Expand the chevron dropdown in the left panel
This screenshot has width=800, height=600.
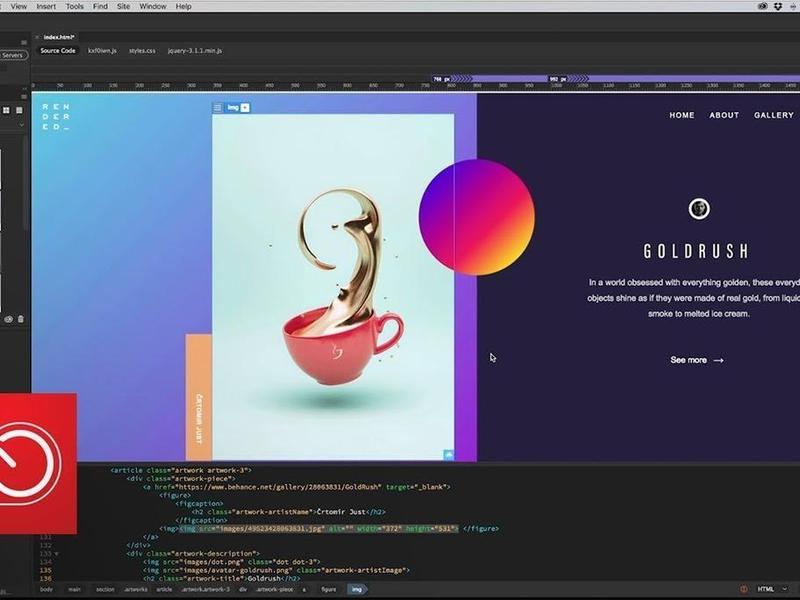pos(21,125)
